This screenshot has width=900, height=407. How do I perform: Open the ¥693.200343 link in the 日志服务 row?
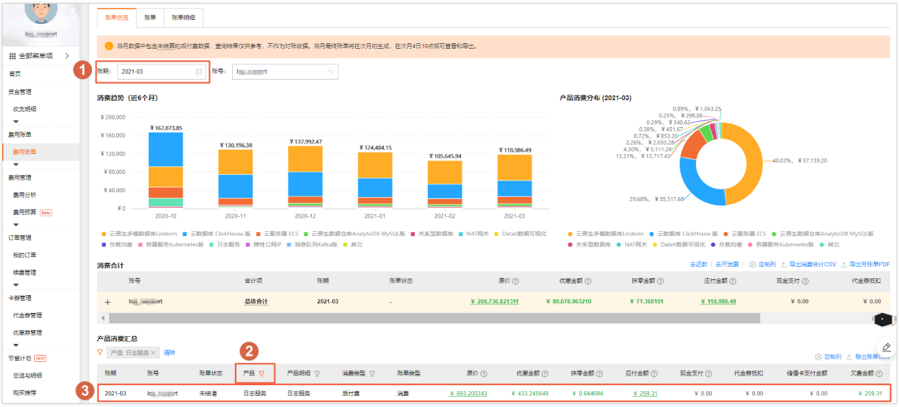tap(468, 394)
